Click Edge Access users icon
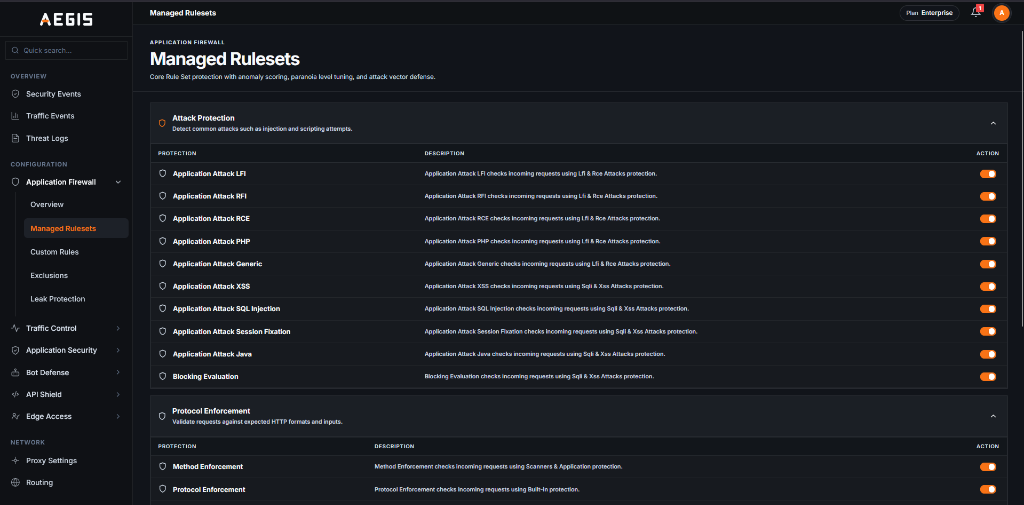 pyautogui.click(x=16, y=416)
